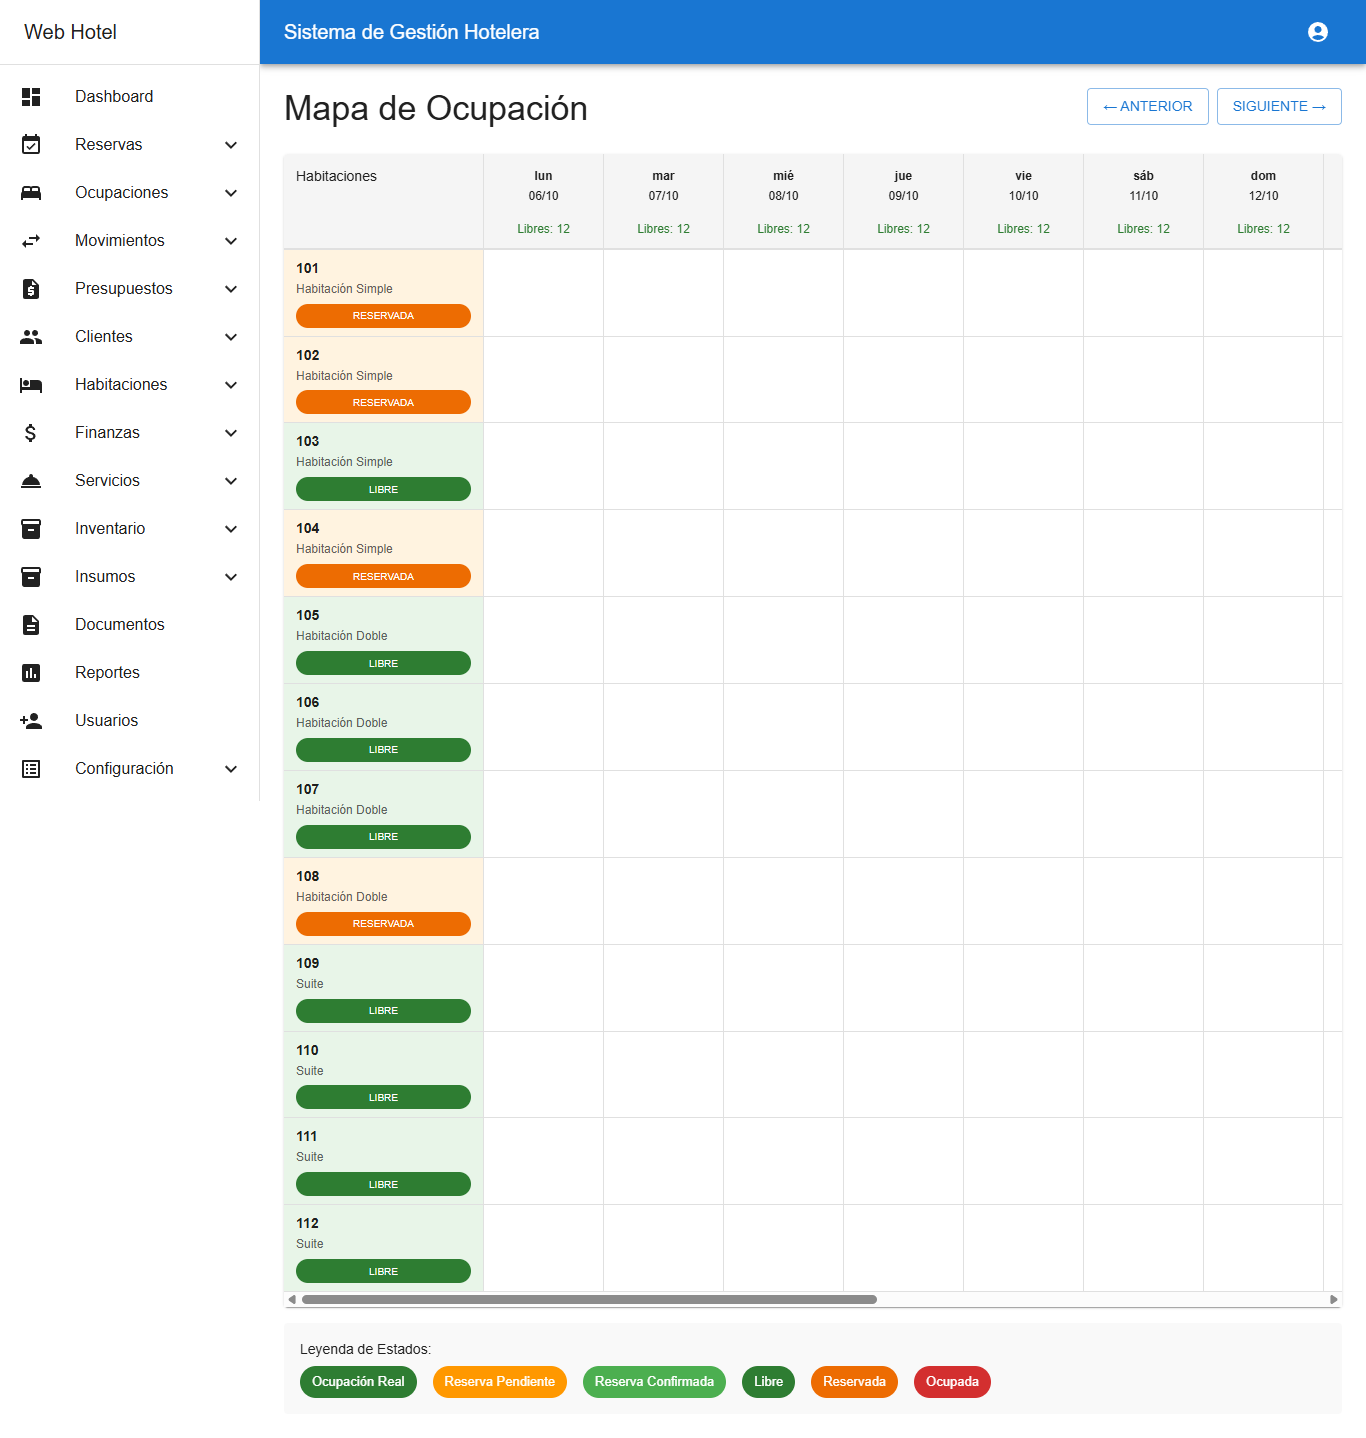The width and height of the screenshot is (1366, 1438).
Task: Click the Movimientos swap arrows icon
Action: (x=31, y=241)
